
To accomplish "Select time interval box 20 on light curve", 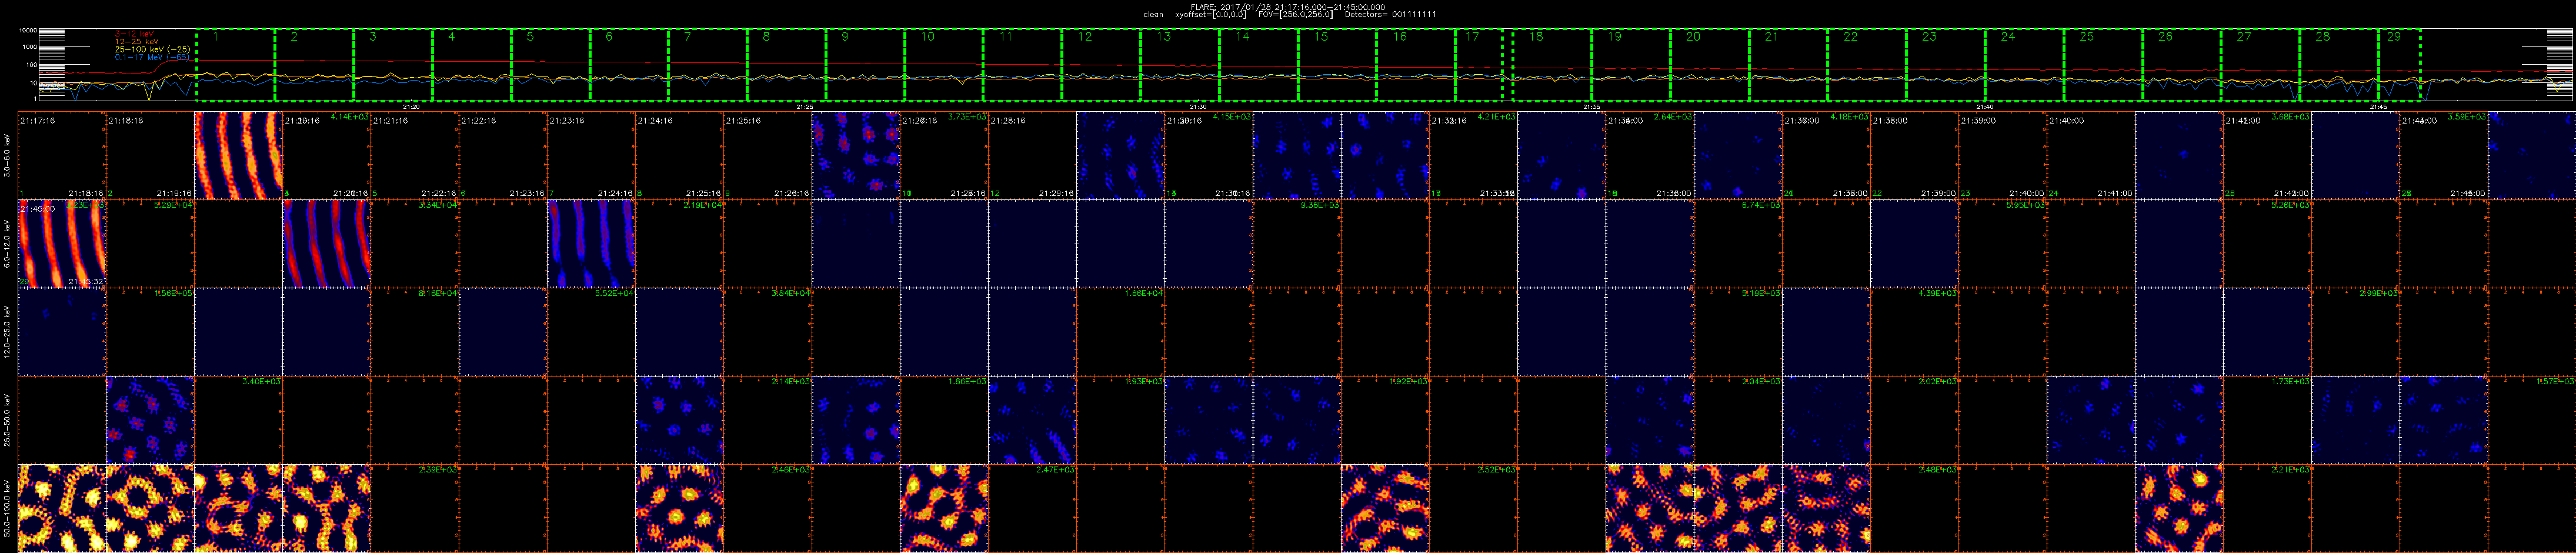I will click(x=1710, y=65).
